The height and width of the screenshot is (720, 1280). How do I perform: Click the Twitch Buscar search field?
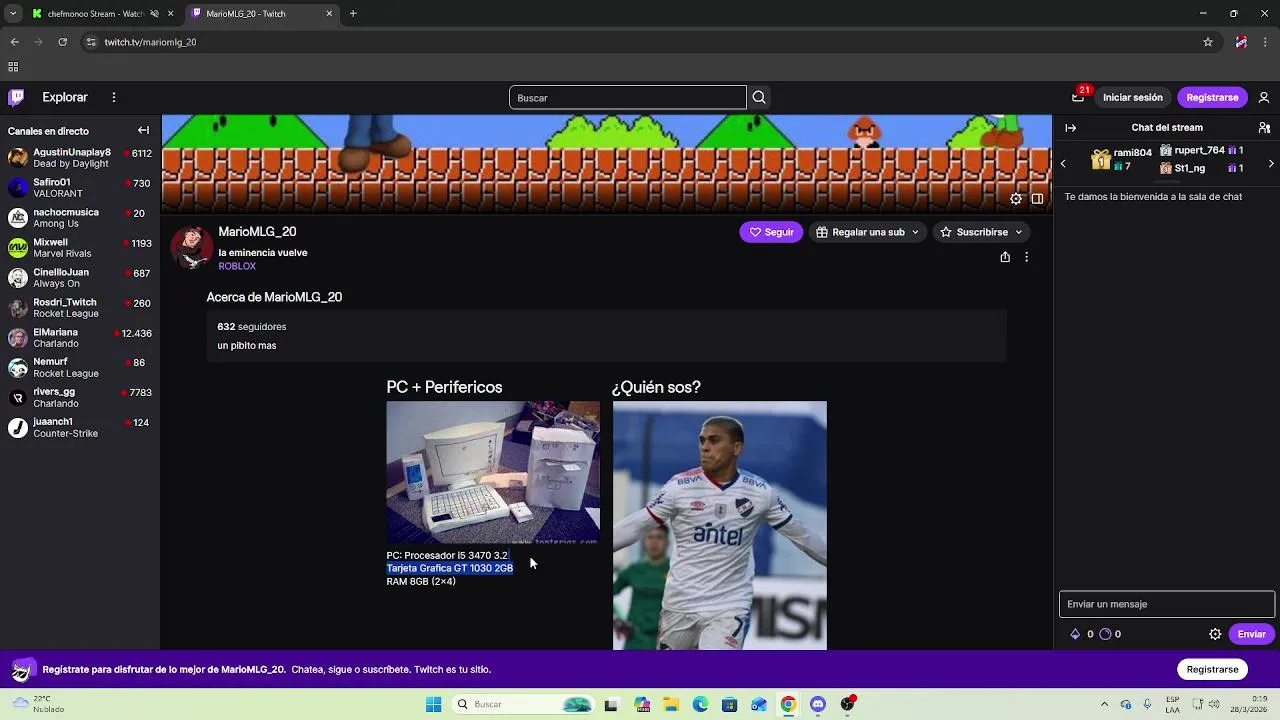627,97
